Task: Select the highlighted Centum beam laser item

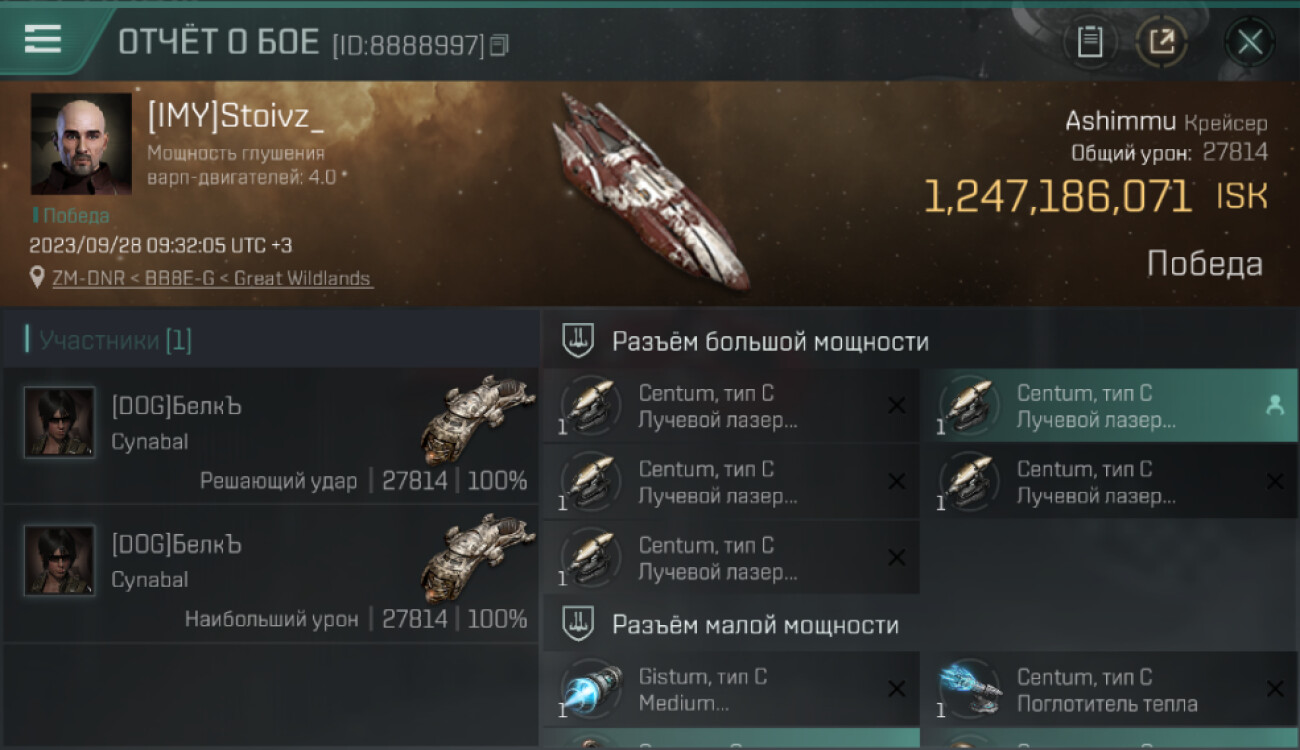Action: (x=1109, y=406)
